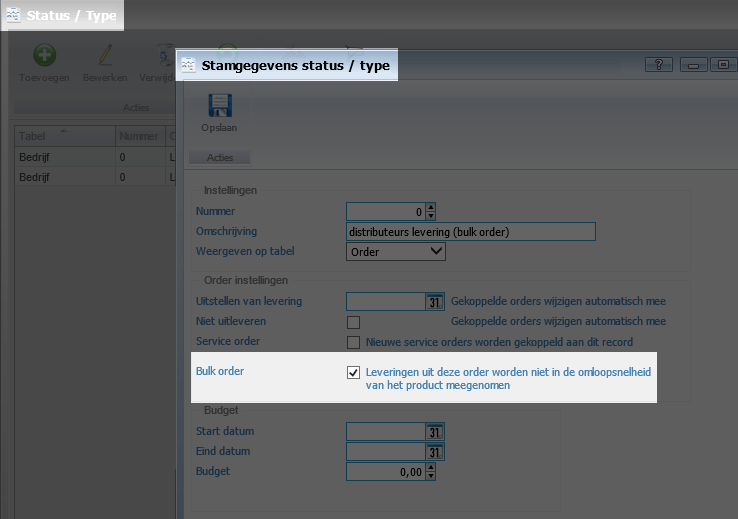The height and width of the screenshot is (519, 738).
Task: Open the Eind datum calendar picker
Action: [434, 452]
